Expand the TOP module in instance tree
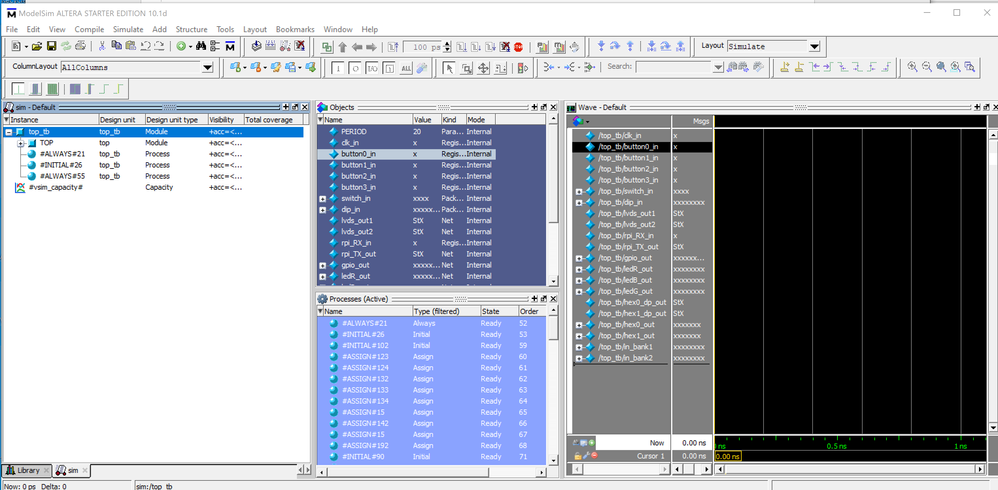Image resolution: width=998 pixels, height=490 pixels. click(20, 143)
